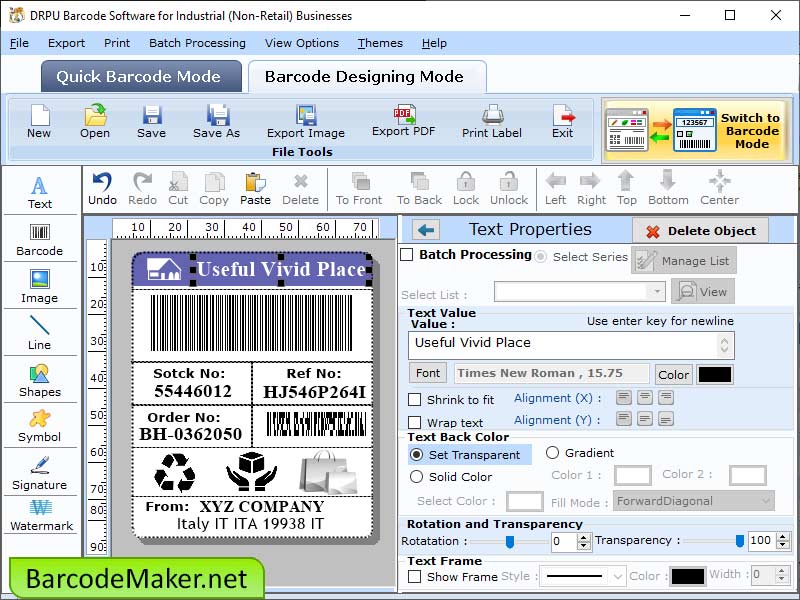
Task: Open the Barcode tool
Action: [40, 238]
